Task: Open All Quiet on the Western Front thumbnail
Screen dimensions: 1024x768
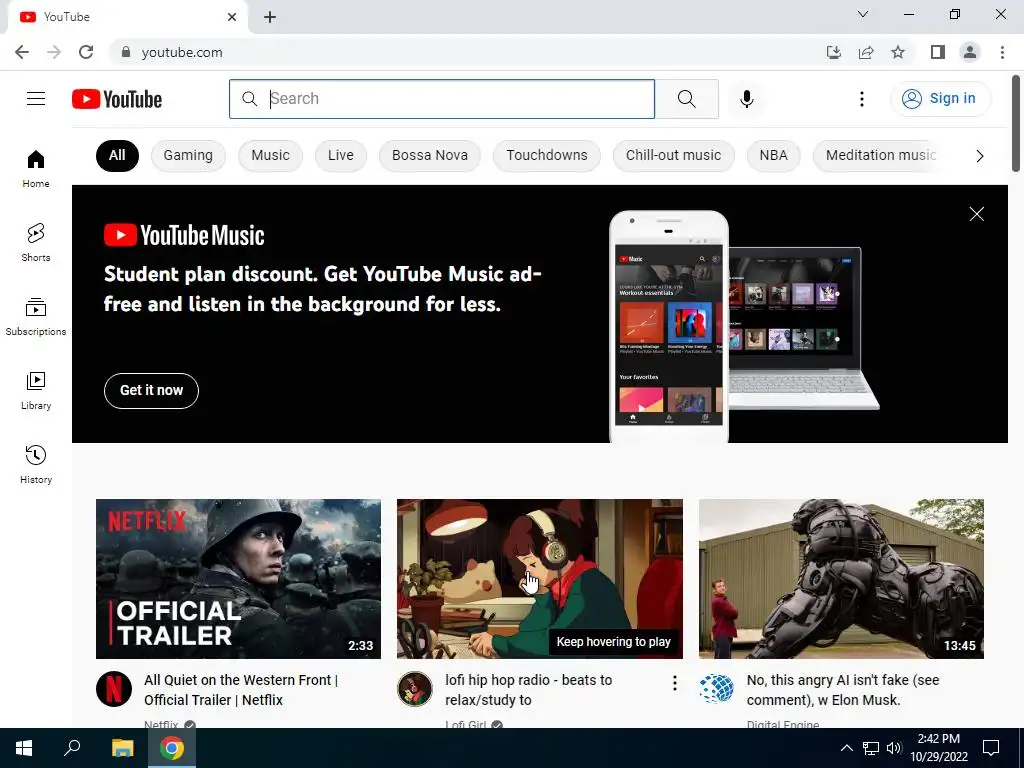Action: point(238,579)
